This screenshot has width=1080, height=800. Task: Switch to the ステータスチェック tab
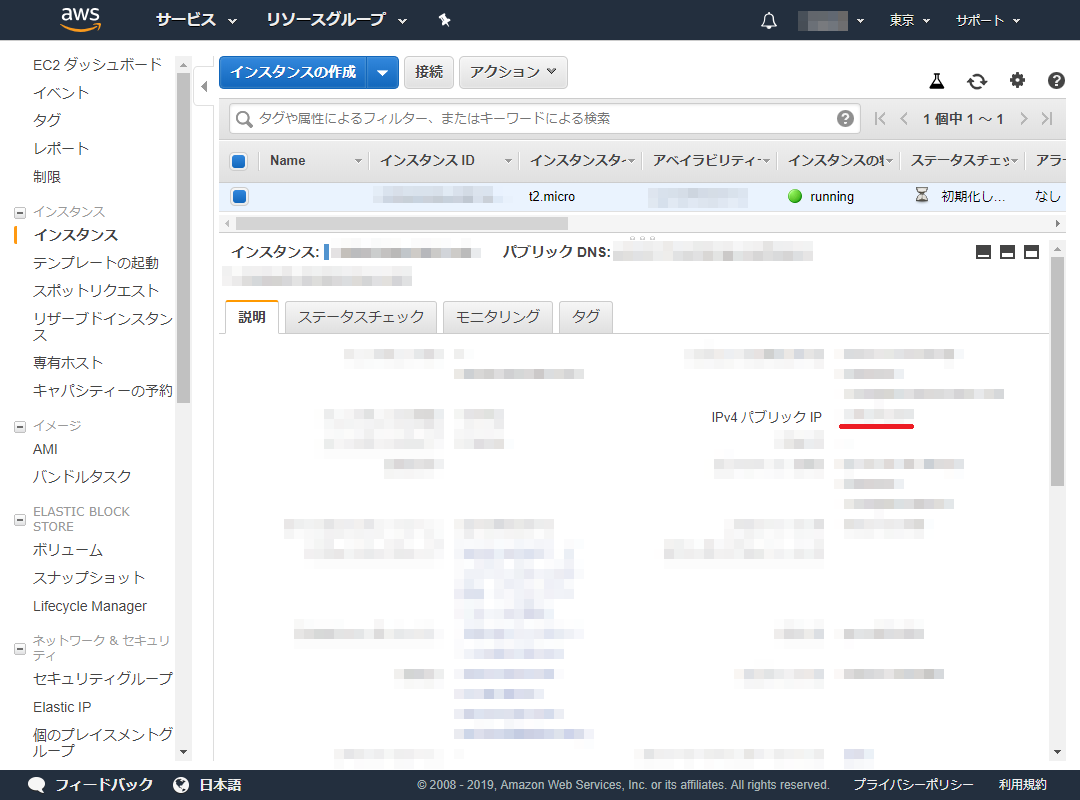361,317
